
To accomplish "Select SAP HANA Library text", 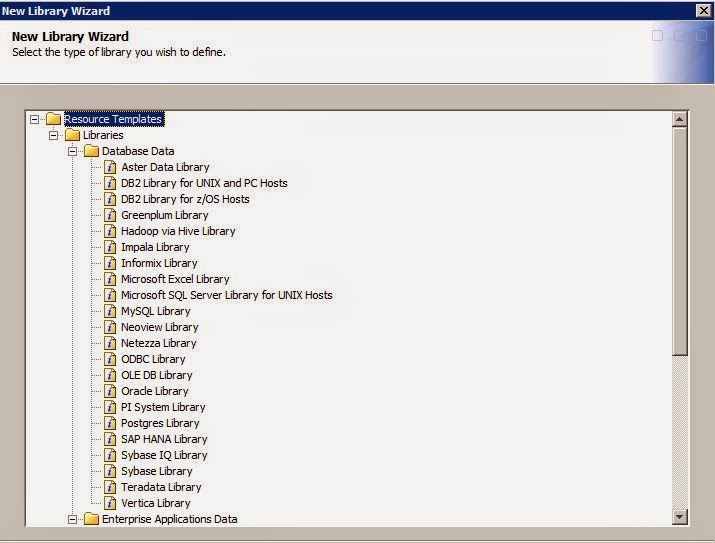I will tap(164, 439).
